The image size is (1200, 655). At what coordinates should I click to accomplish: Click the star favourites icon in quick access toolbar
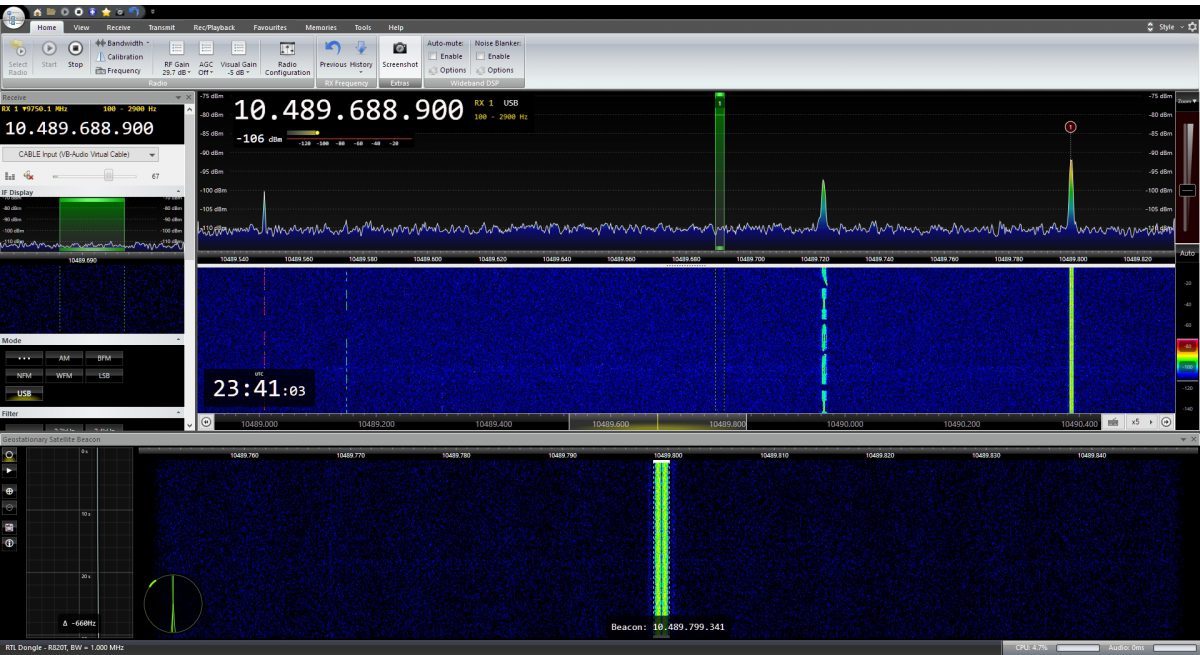(x=106, y=11)
